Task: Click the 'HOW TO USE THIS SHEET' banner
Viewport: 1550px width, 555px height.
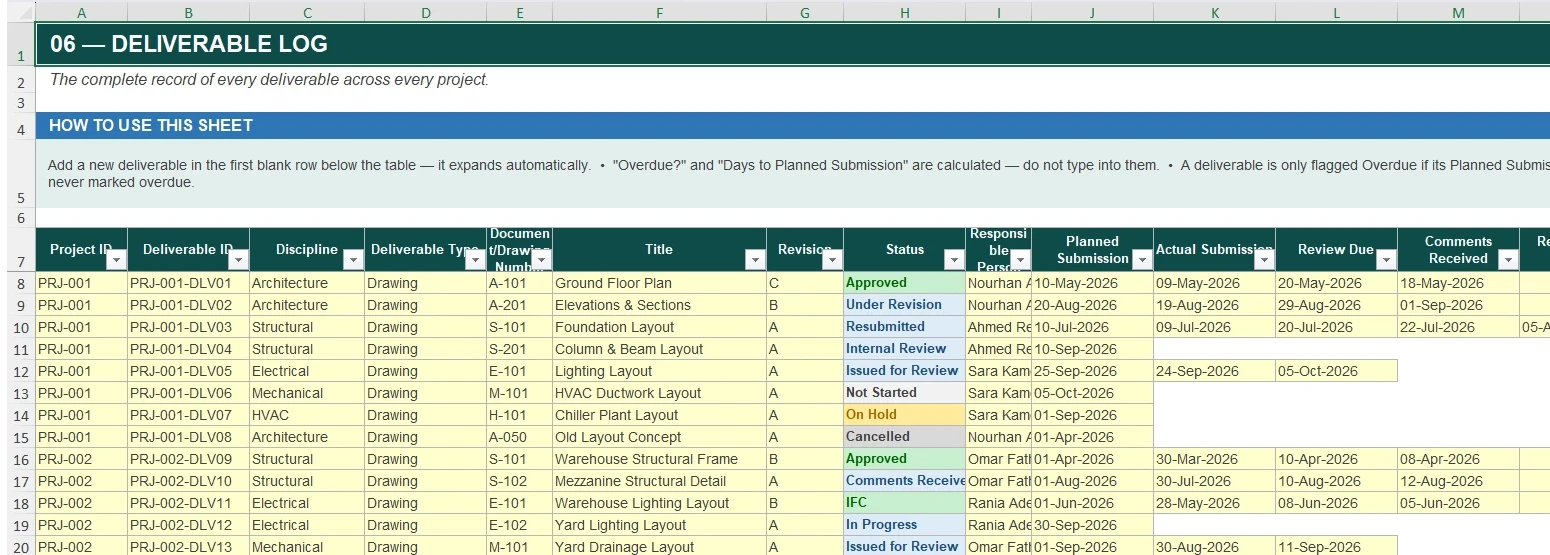Action: (x=792, y=126)
